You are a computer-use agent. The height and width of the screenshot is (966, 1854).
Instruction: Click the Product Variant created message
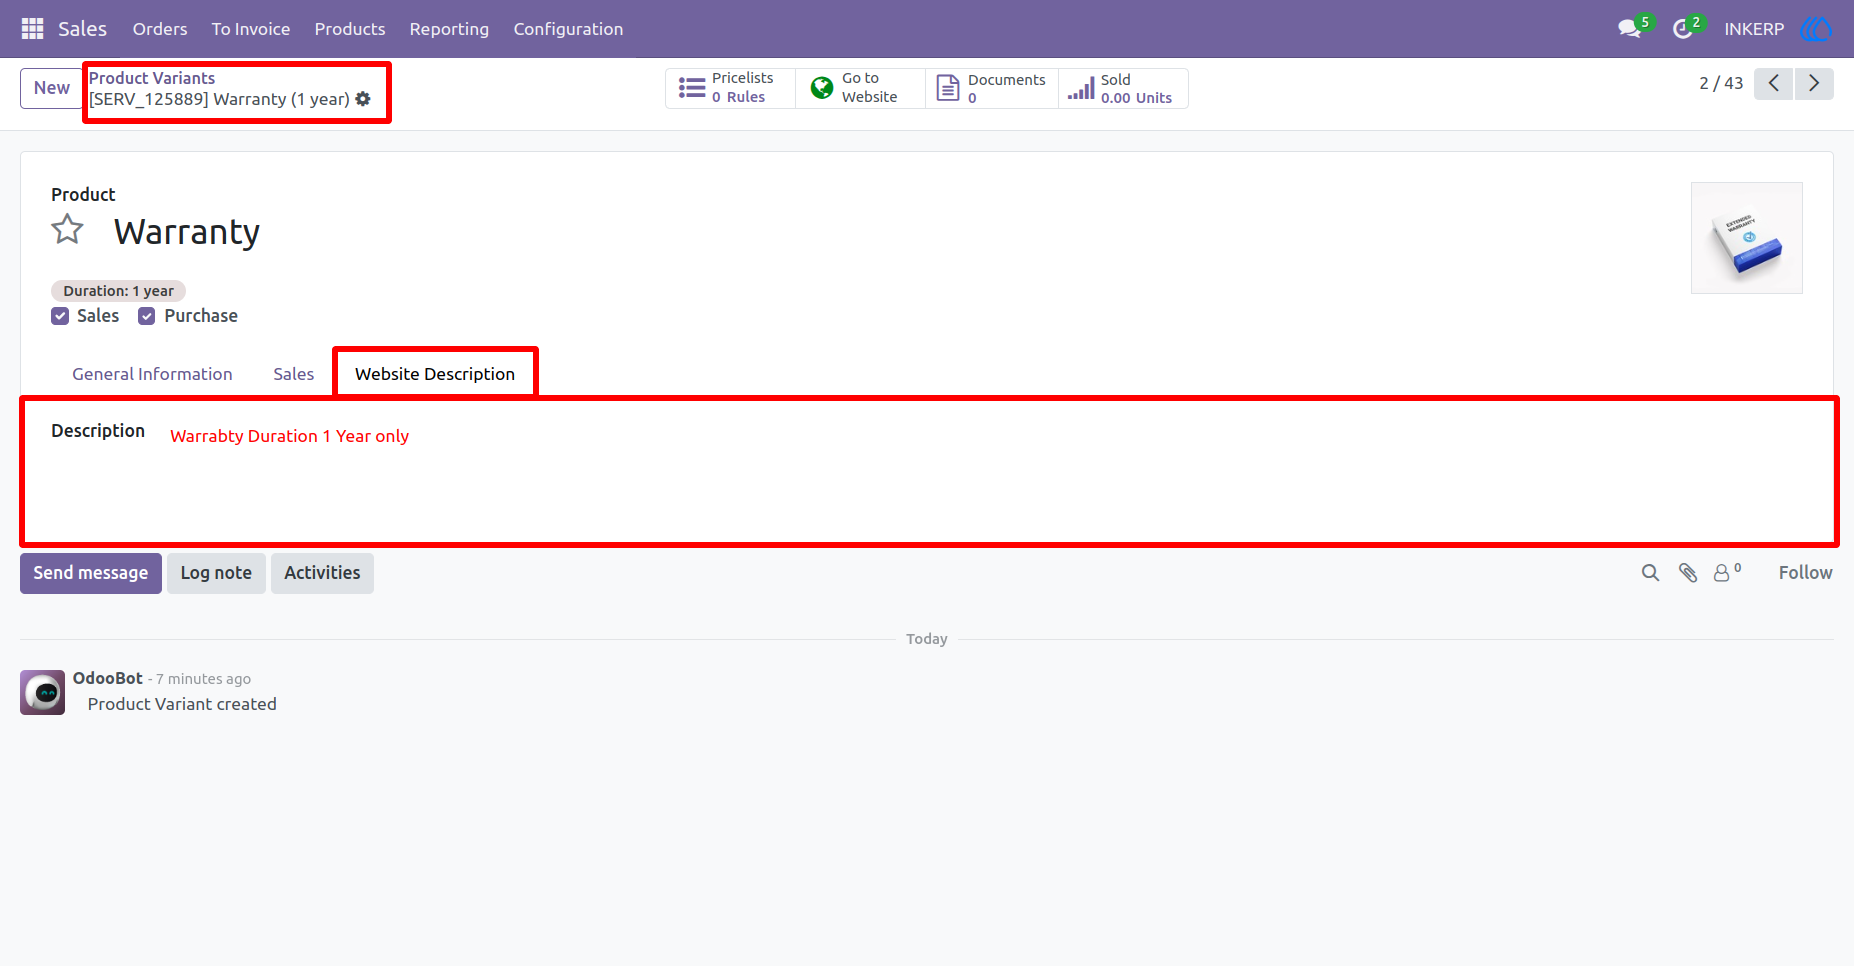(x=182, y=704)
